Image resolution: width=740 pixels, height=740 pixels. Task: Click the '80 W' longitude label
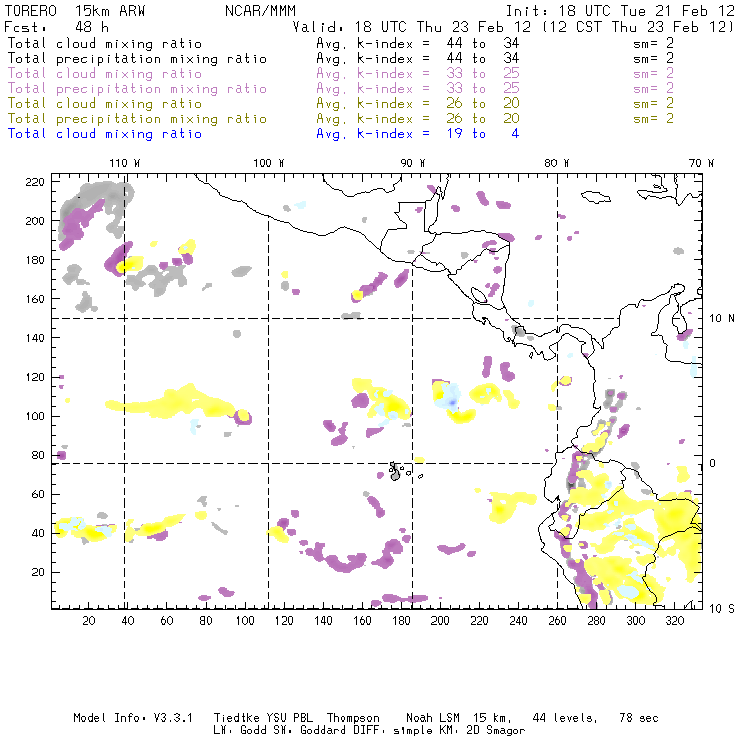tap(556, 163)
